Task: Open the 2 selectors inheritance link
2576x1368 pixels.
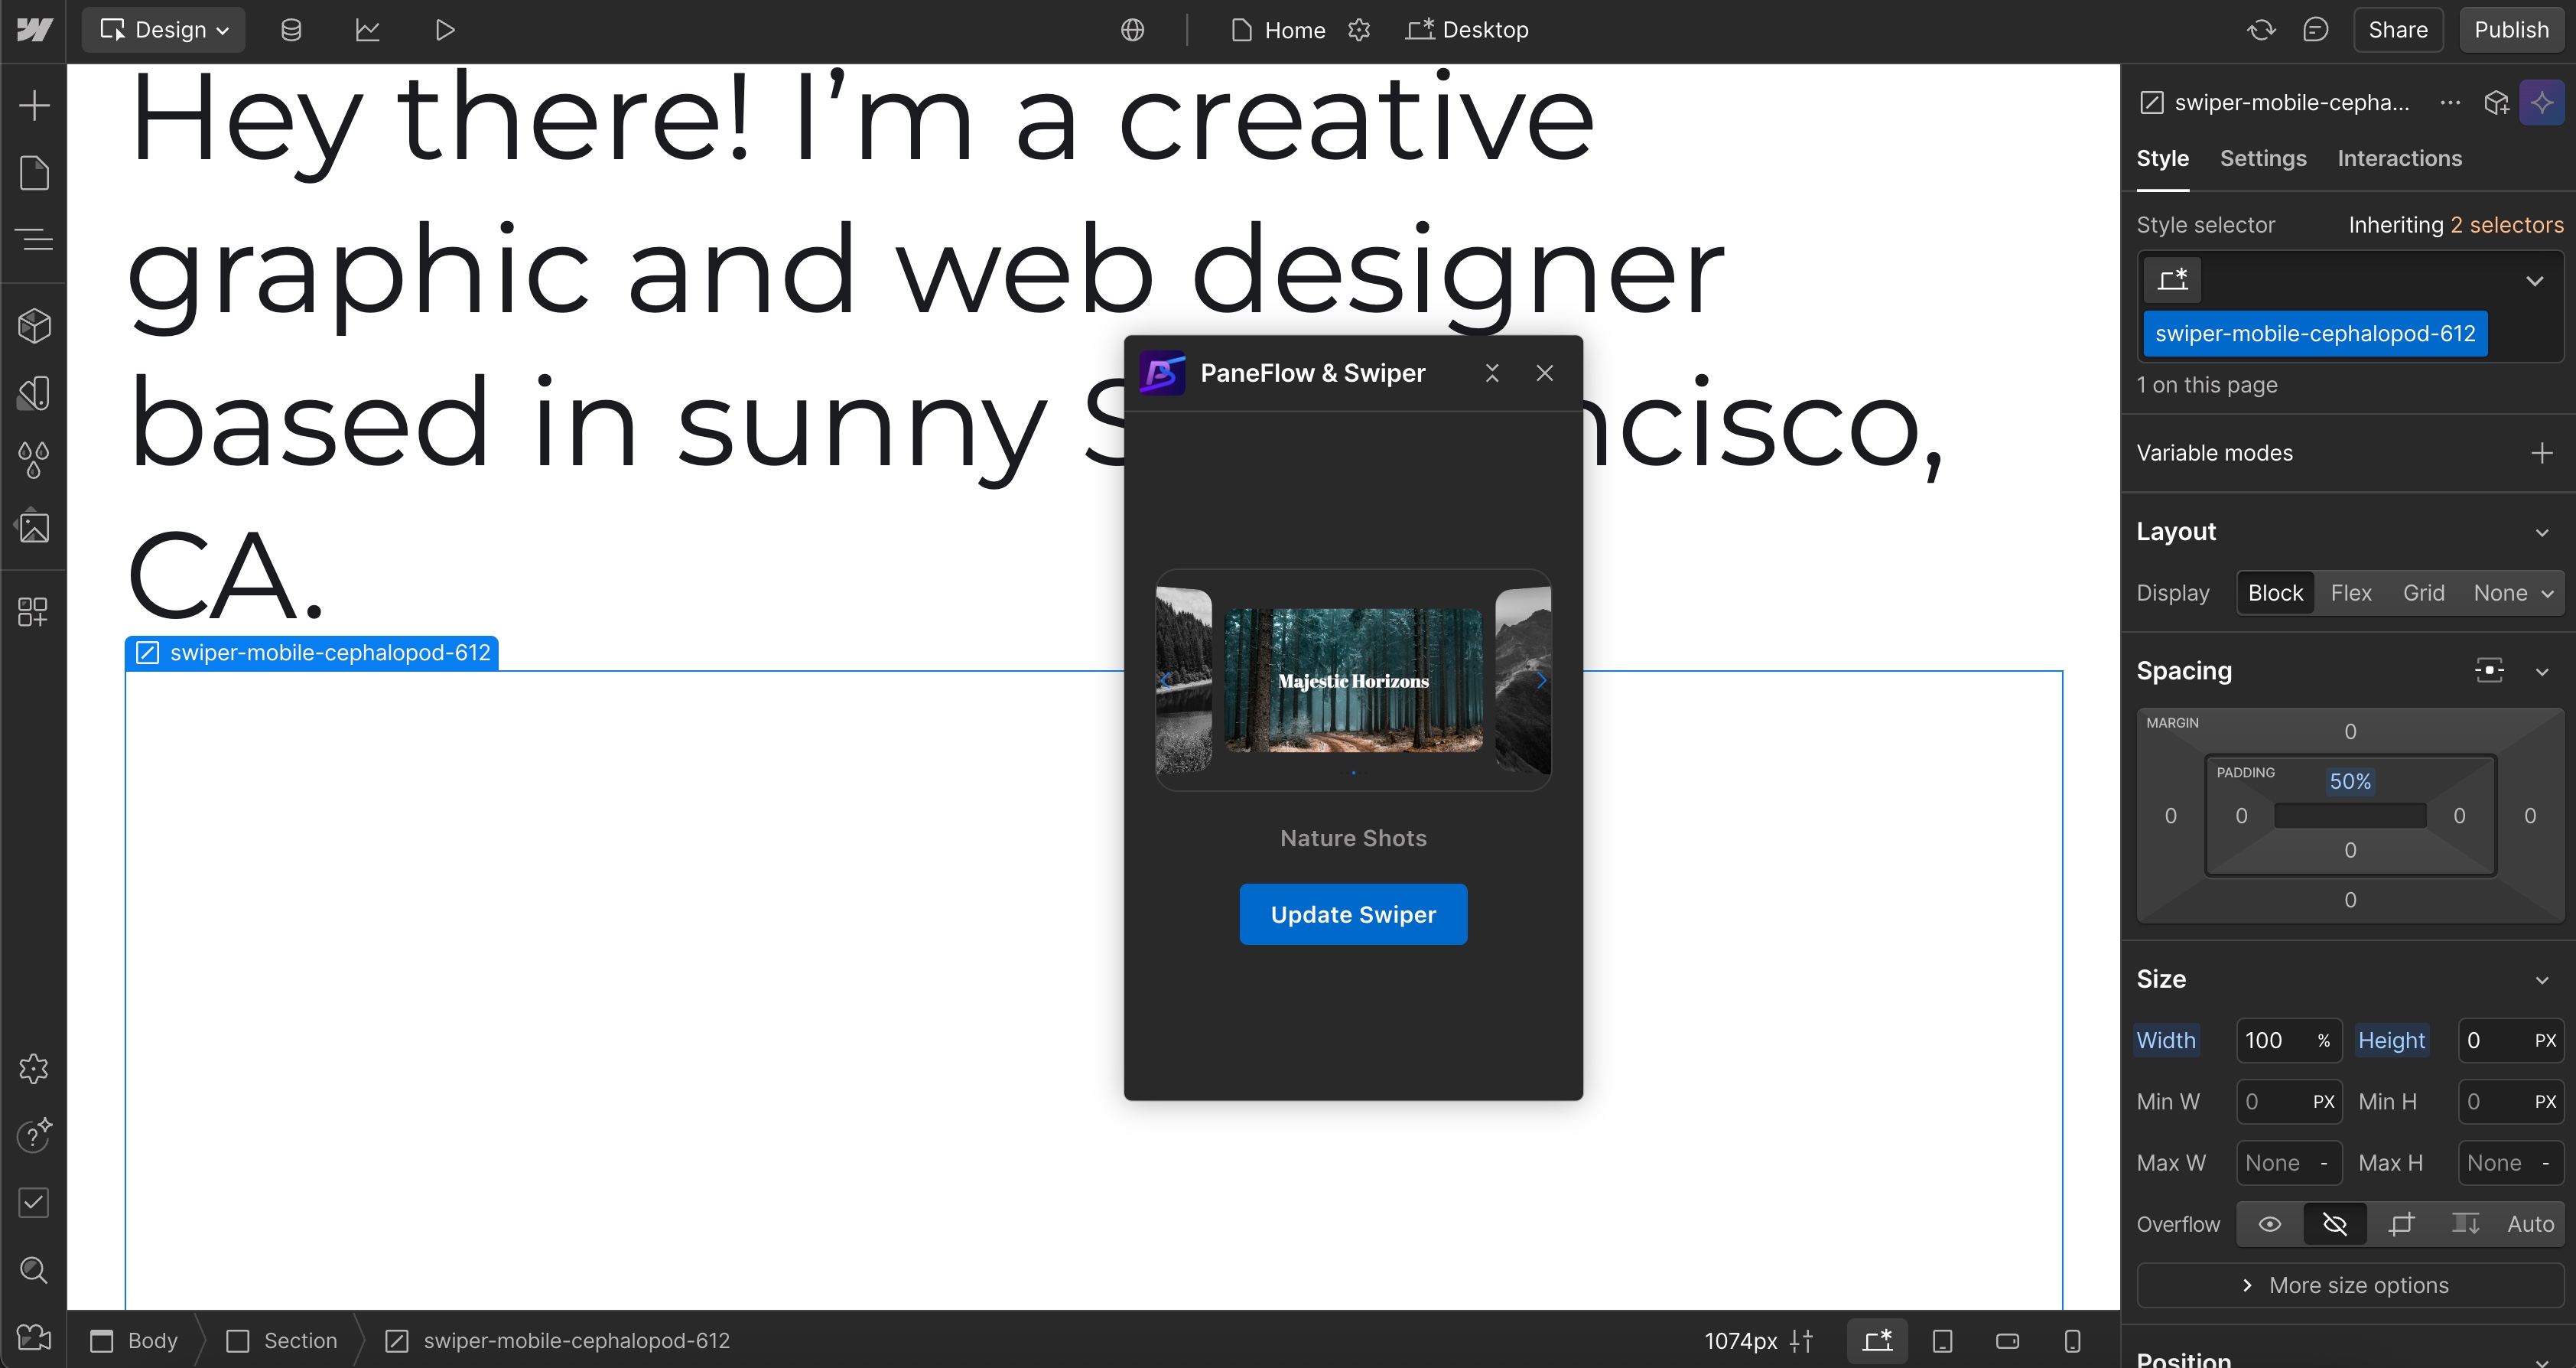Action: (x=2506, y=225)
